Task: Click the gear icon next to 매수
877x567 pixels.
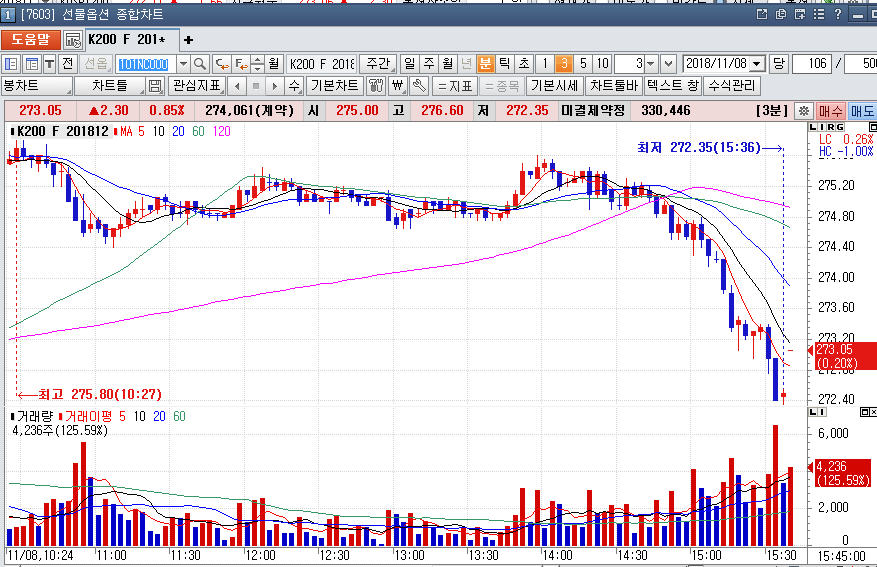Action: click(805, 110)
